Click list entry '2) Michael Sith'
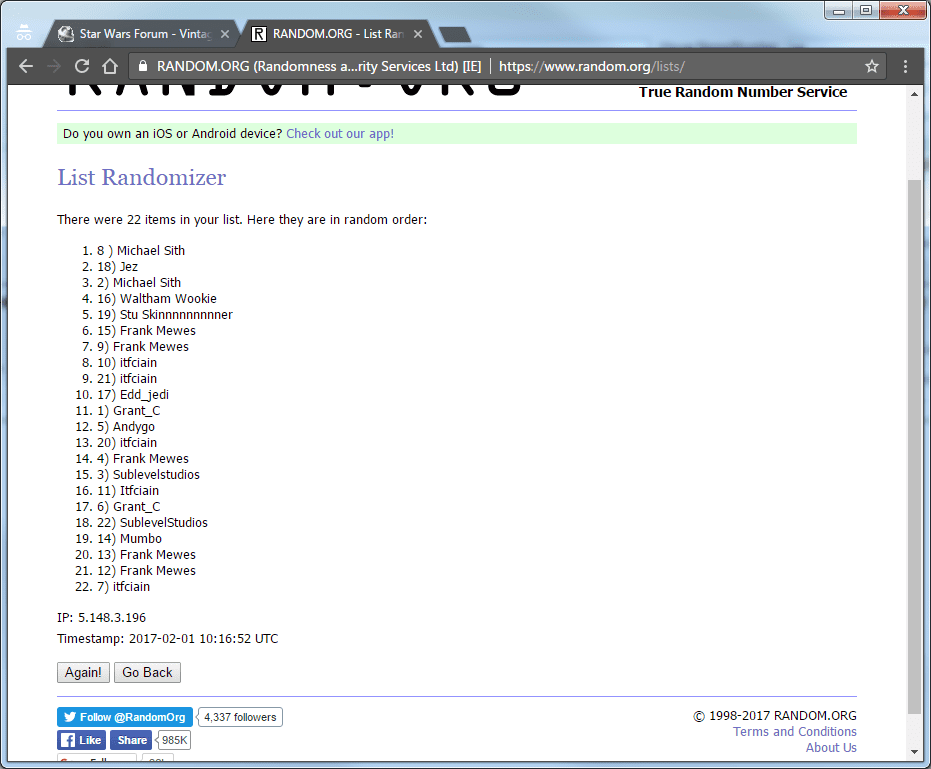This screenshot has width=931, height=769. [139, 283]
